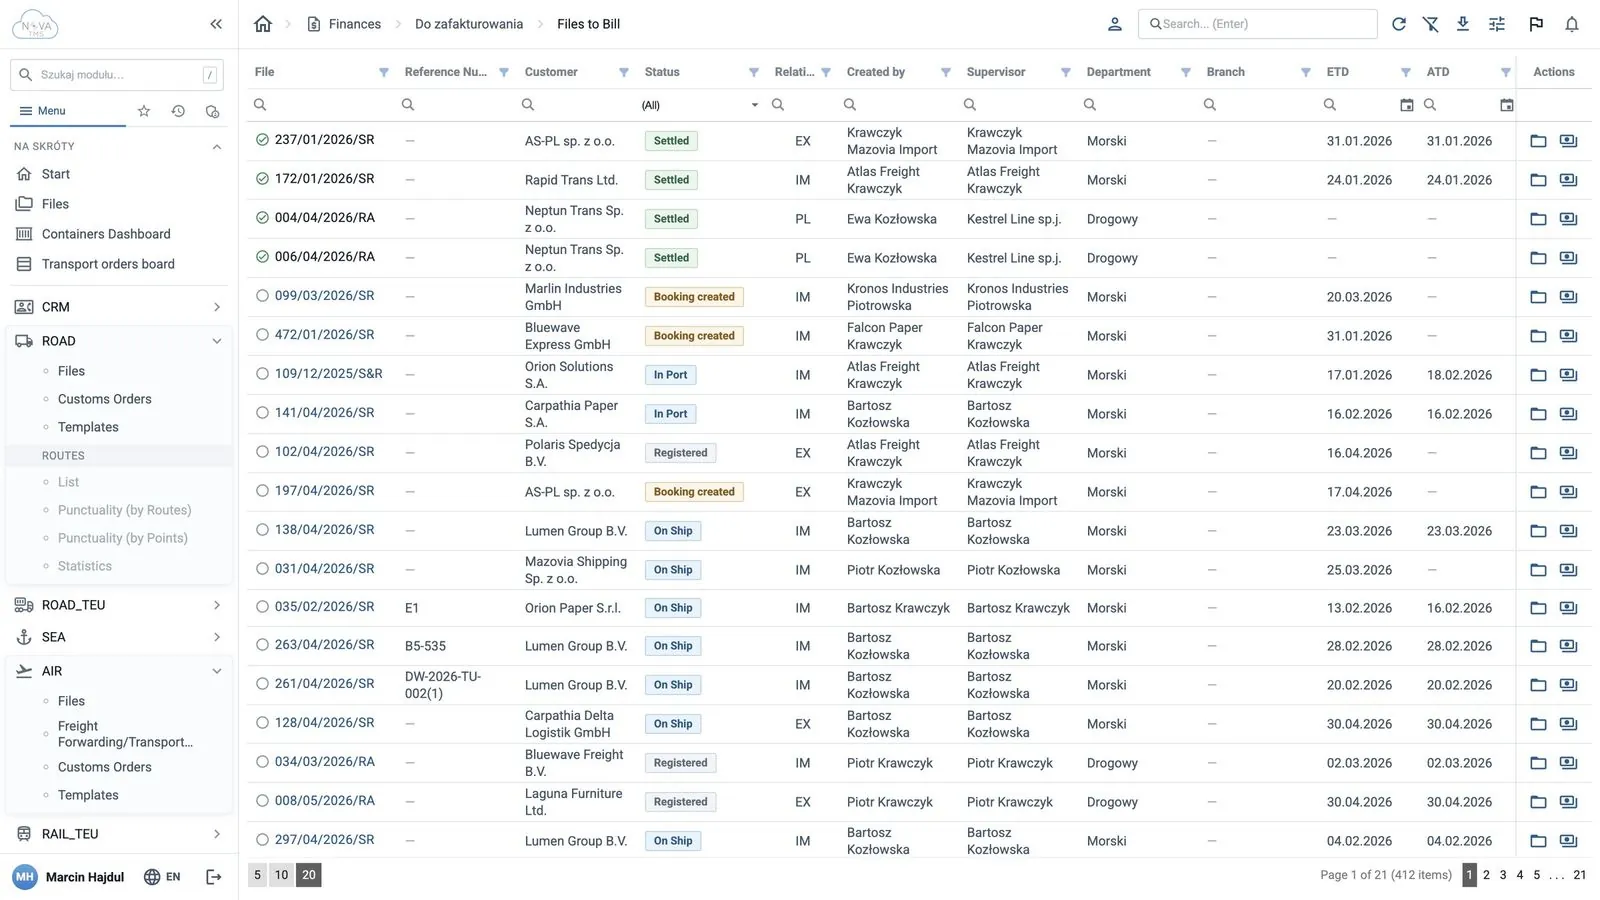Open history clock icon in sidebar
Viewport: 1600px width, 900px height.
[178, 111]
